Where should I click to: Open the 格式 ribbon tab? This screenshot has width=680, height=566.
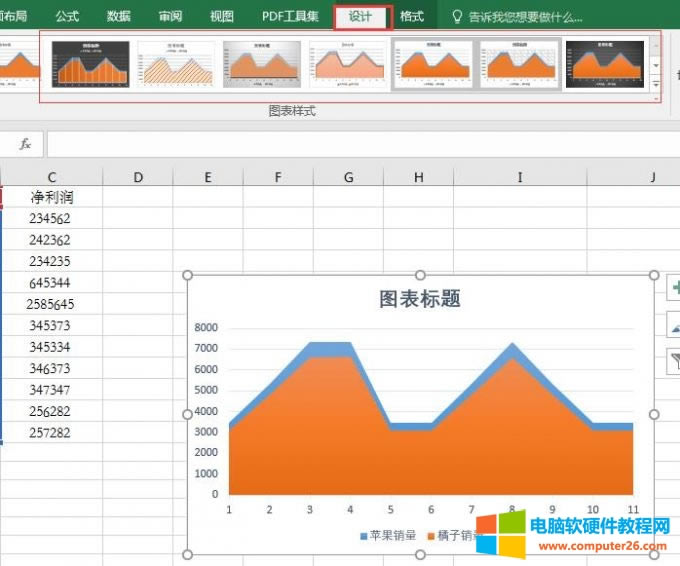coord(412,17)
